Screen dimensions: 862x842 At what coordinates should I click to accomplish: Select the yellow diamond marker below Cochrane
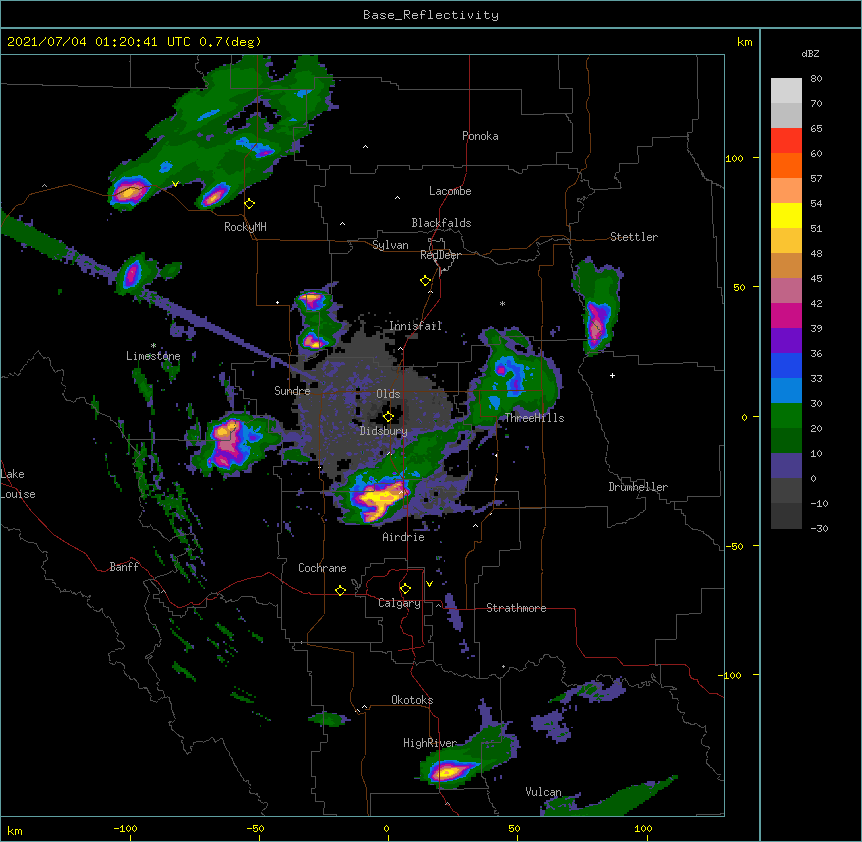click(x=340, y=590)
